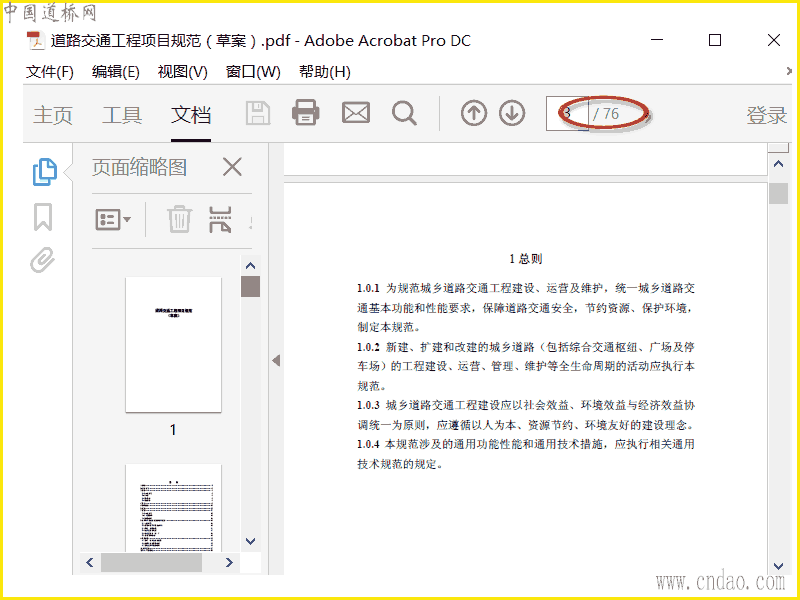Click clause number 1.0.2 in the document

pyautogui.click(x=368, y=347)
